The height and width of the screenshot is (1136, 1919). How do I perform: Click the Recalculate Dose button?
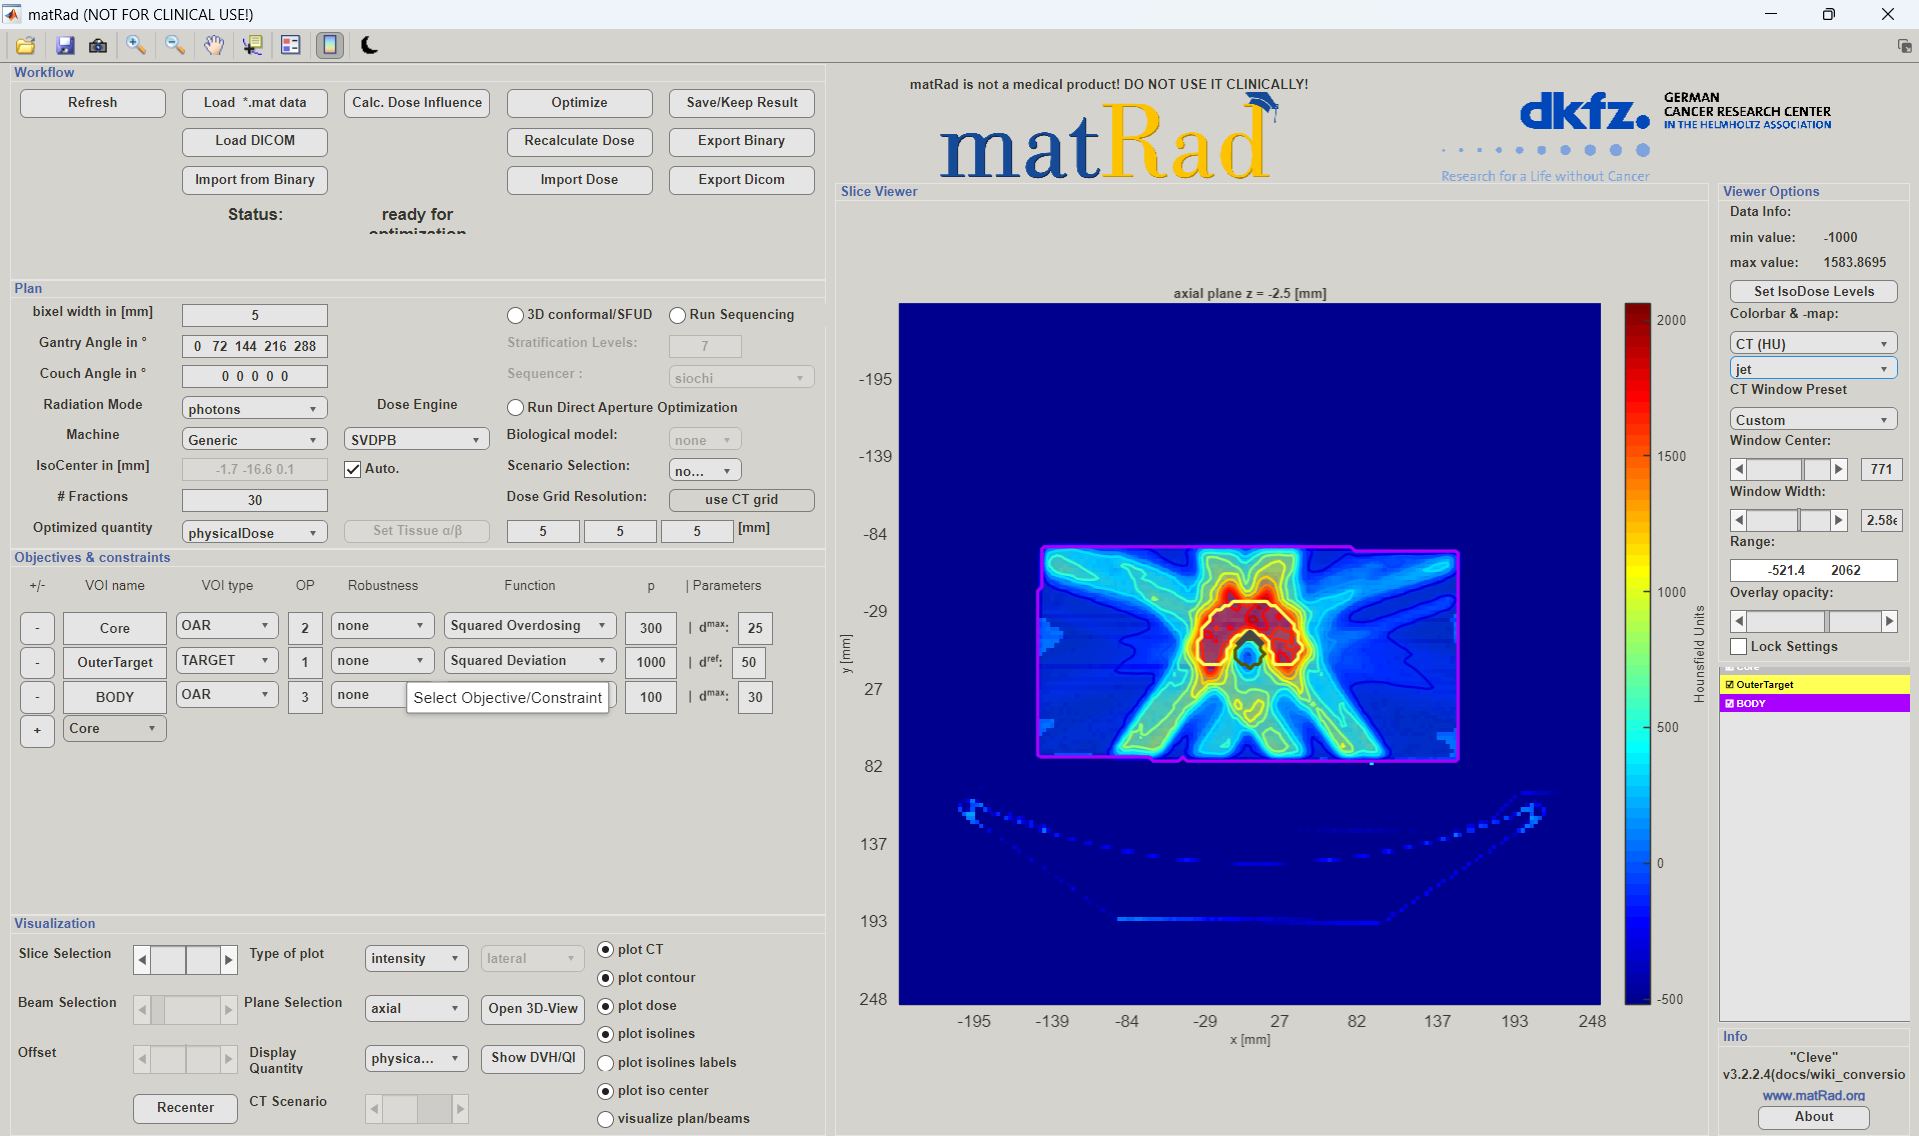click(x=580, y=141)
